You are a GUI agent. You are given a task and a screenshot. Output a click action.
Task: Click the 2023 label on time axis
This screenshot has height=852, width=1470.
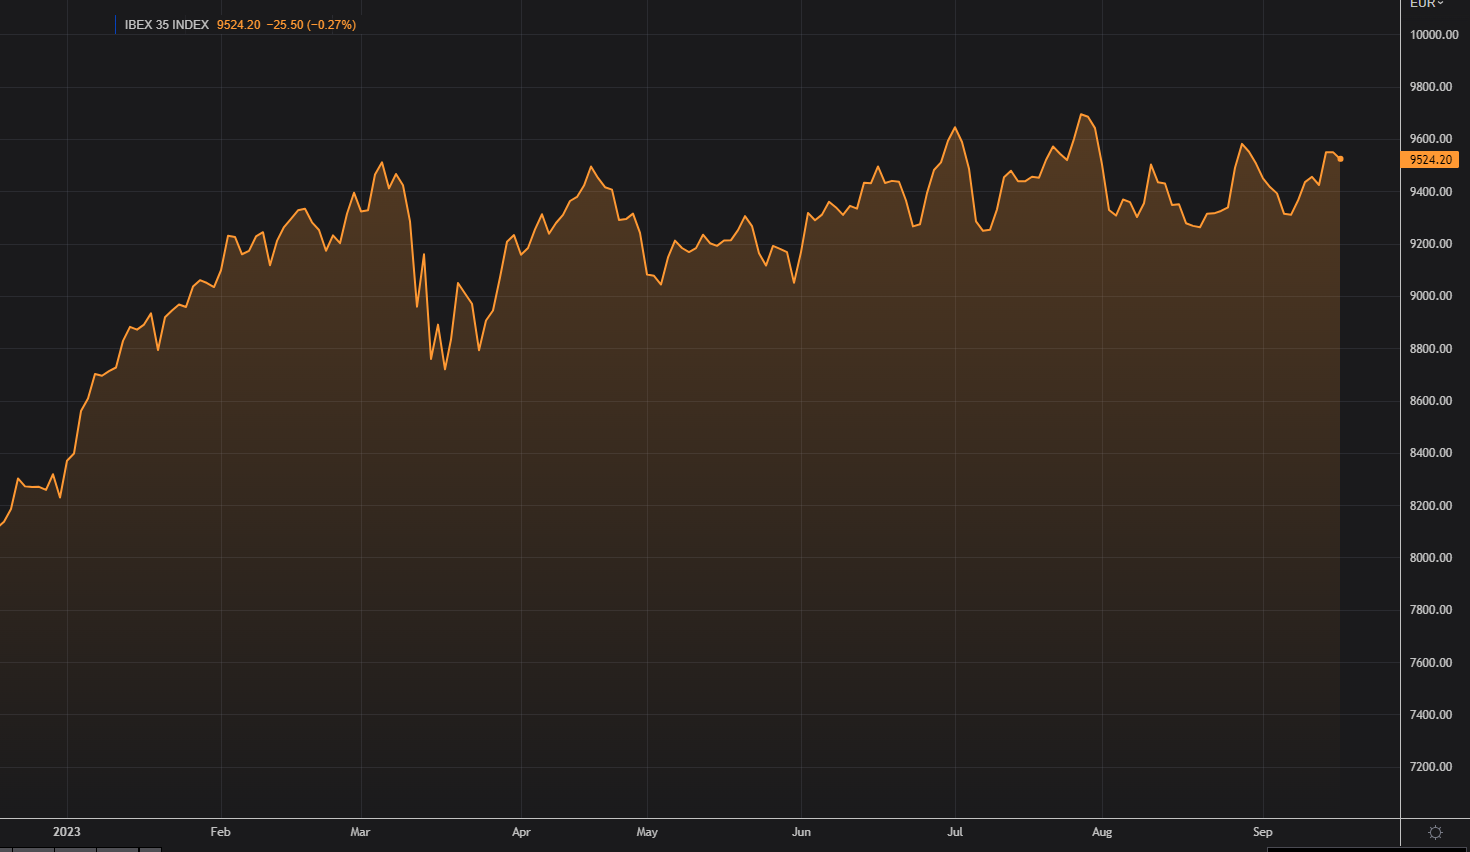pos(67,832)
